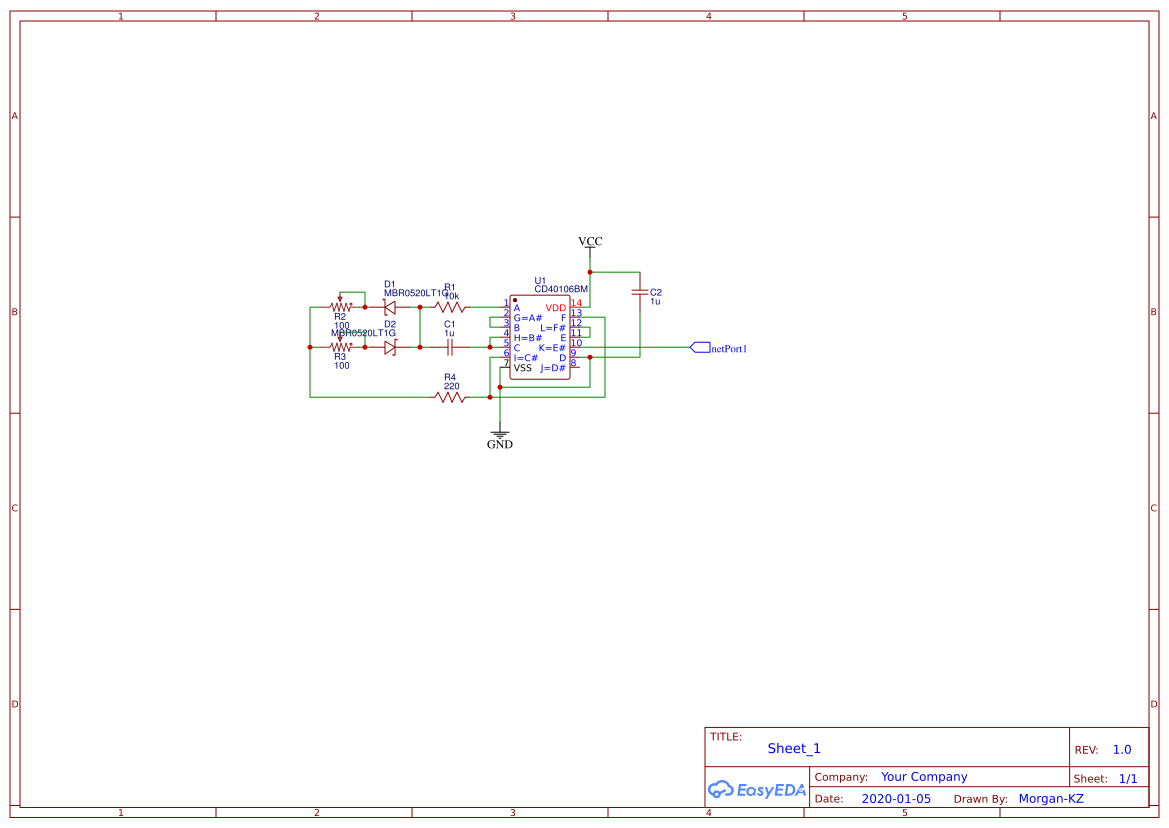Click the C2 designator label

point(655,293)
